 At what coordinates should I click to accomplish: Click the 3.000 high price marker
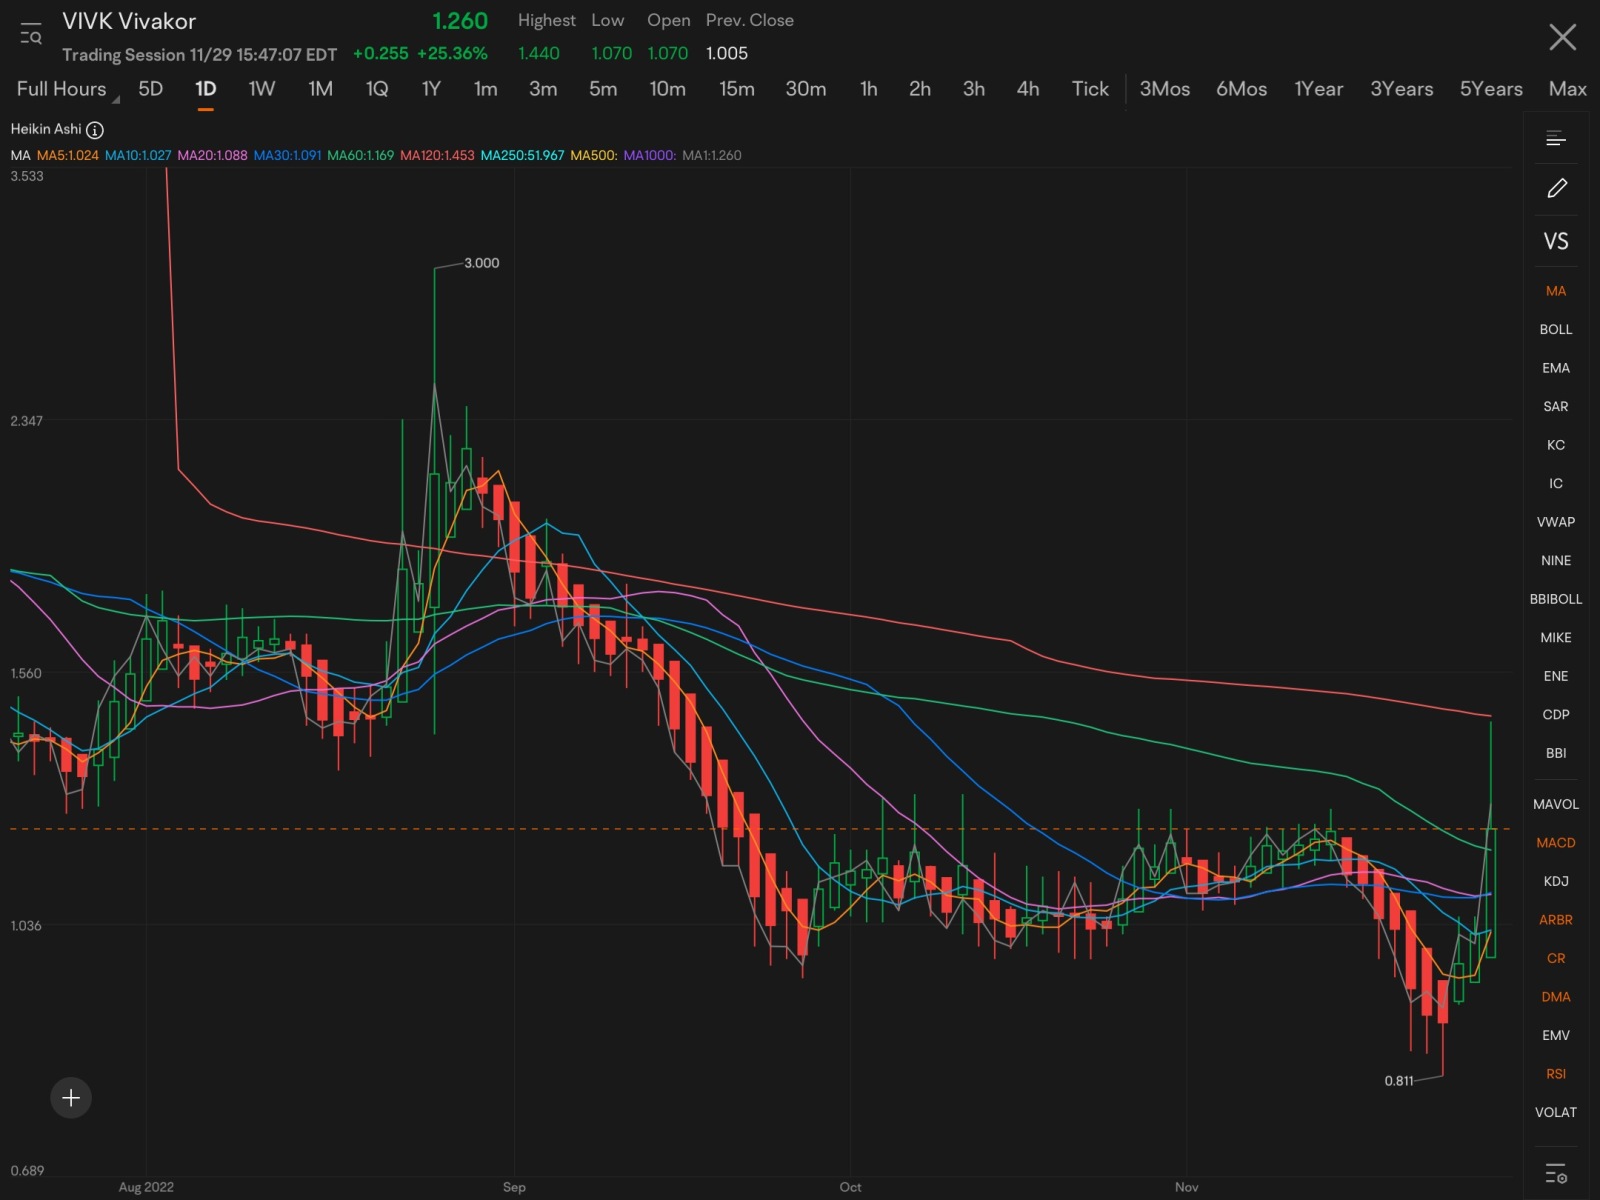481,263
